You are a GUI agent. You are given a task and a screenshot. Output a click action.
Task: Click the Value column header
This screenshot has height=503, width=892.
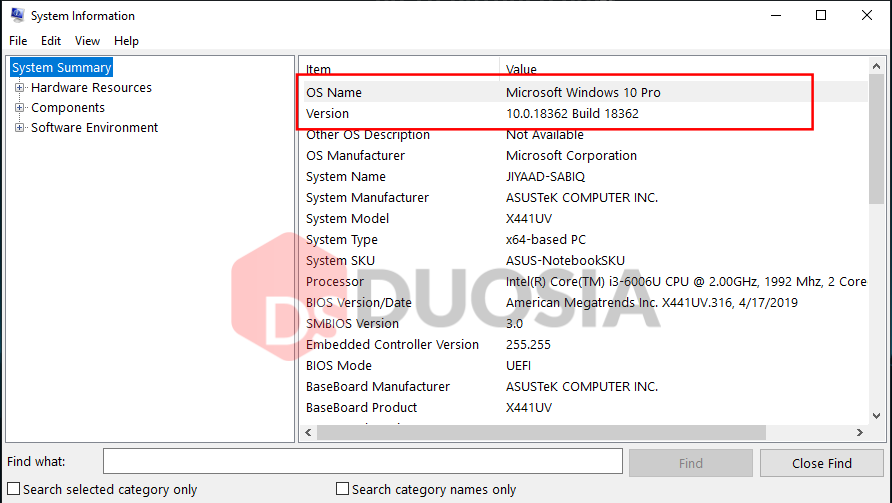pos(684,68)
